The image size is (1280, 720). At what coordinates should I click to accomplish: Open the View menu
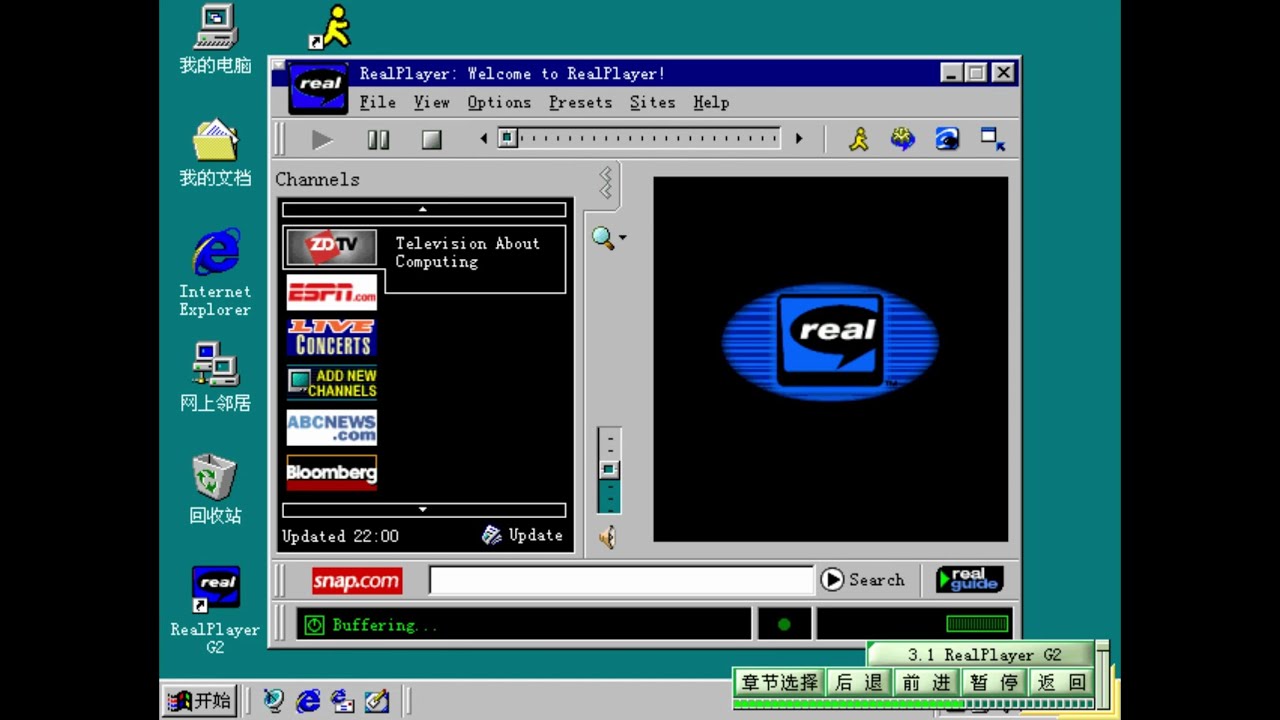coord(432,102)
